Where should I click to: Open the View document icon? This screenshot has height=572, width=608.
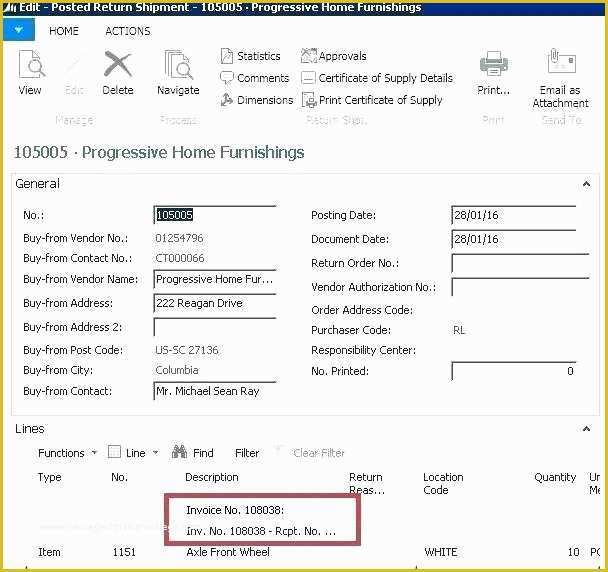[31, 64]
